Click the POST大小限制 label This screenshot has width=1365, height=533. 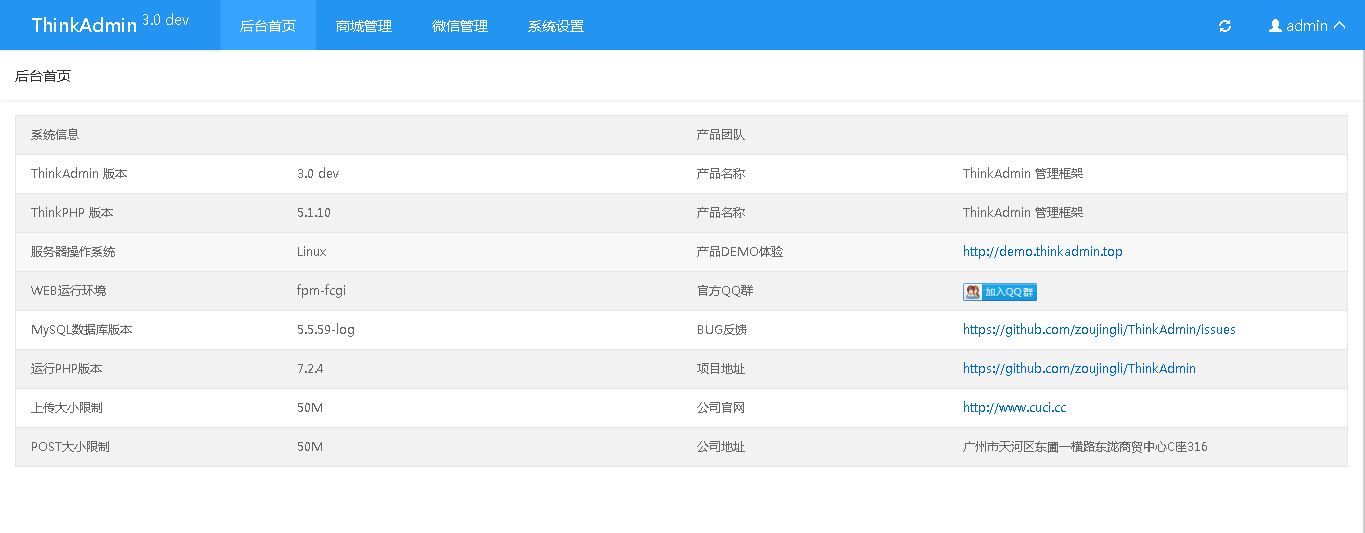[x=70, y=447]
